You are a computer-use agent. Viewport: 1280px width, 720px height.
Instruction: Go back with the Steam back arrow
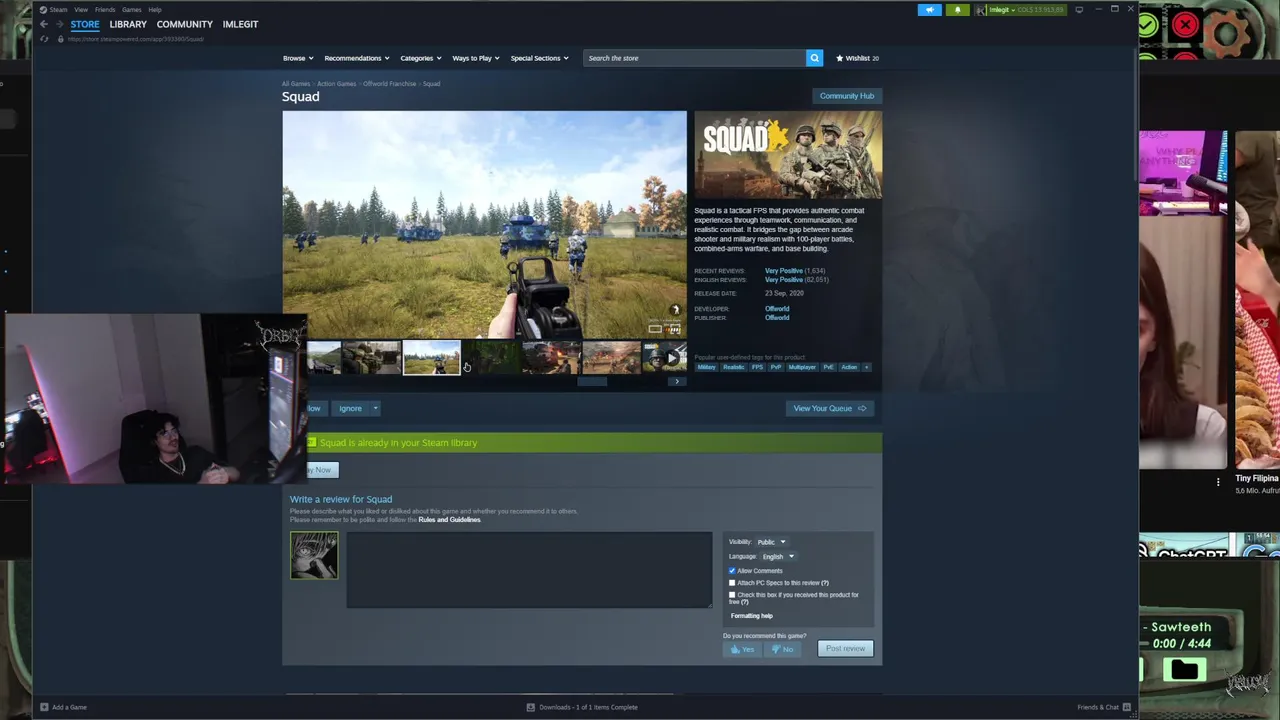[44, 24]
